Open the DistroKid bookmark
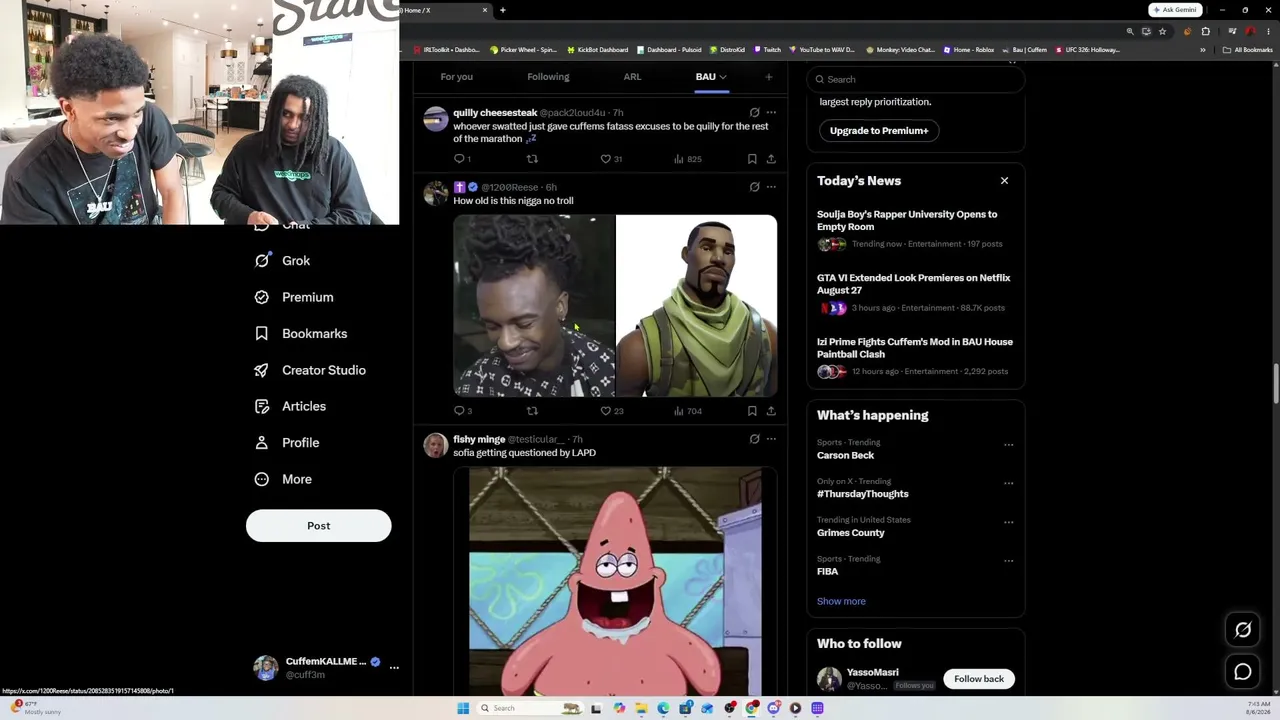The width and height of the screenshot is (1280, 720). 727,50
